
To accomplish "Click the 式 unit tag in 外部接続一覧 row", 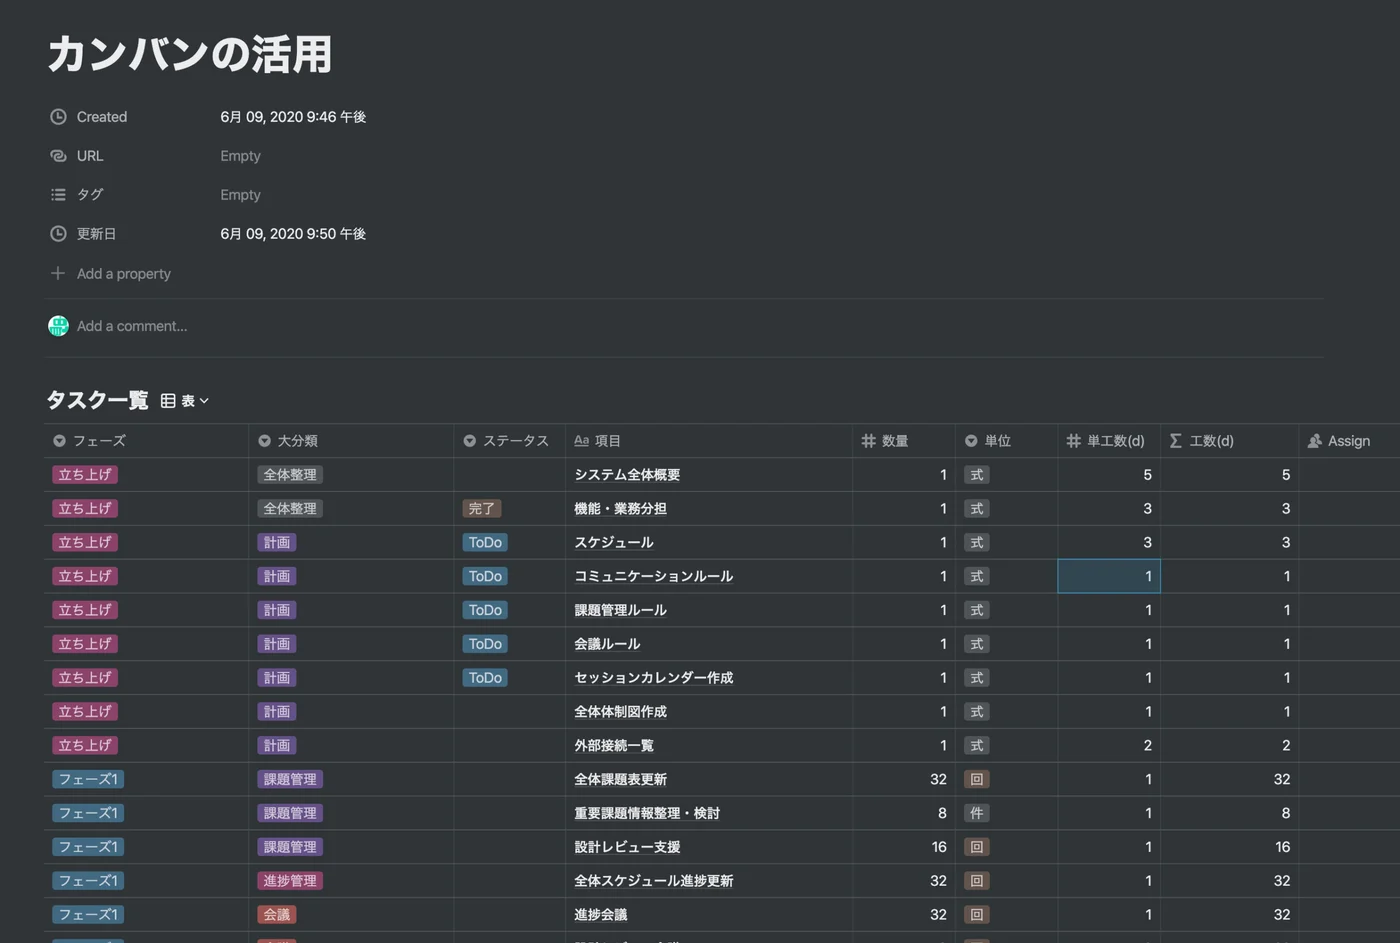I will [976, 746].
